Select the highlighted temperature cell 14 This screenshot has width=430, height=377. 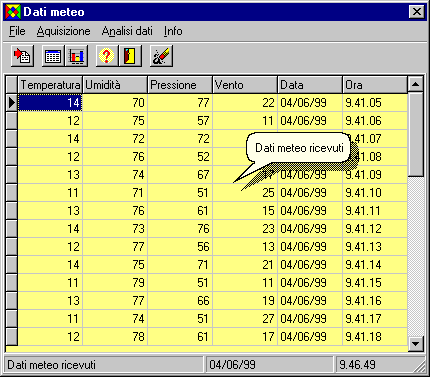click(50, 103)
